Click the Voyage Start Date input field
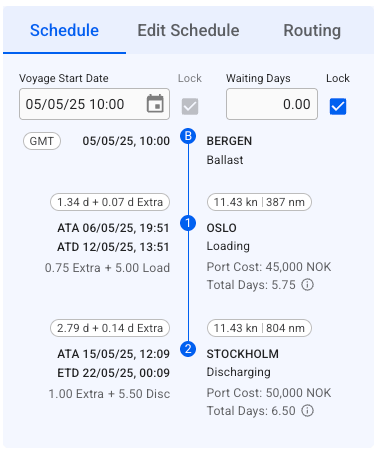378x452 pixels. point(94,104)
